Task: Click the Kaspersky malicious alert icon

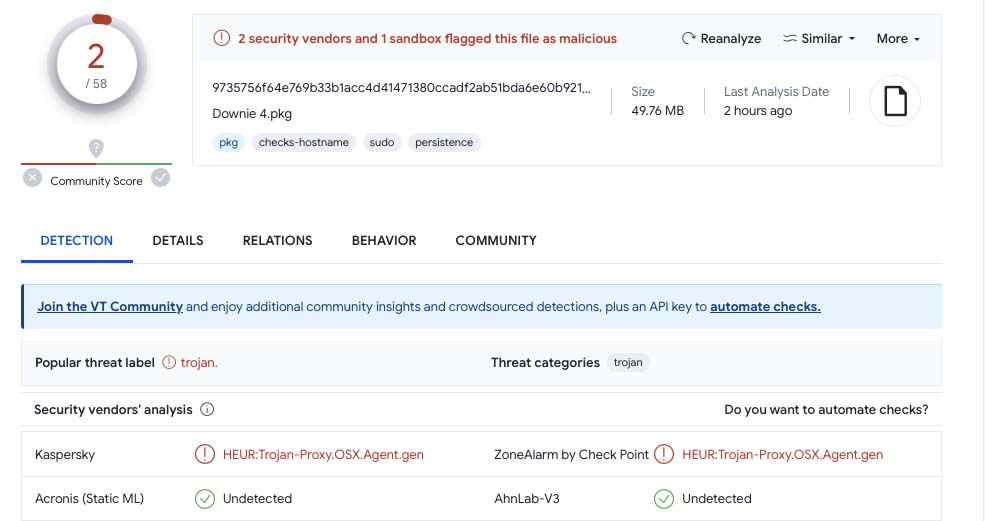Action: (x=205, y=454)
